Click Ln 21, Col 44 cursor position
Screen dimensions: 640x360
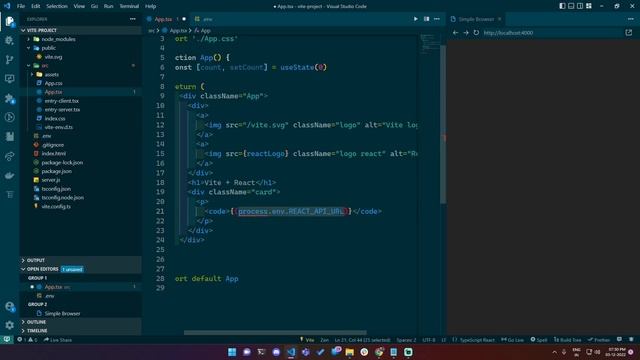[x=362, y=340]
